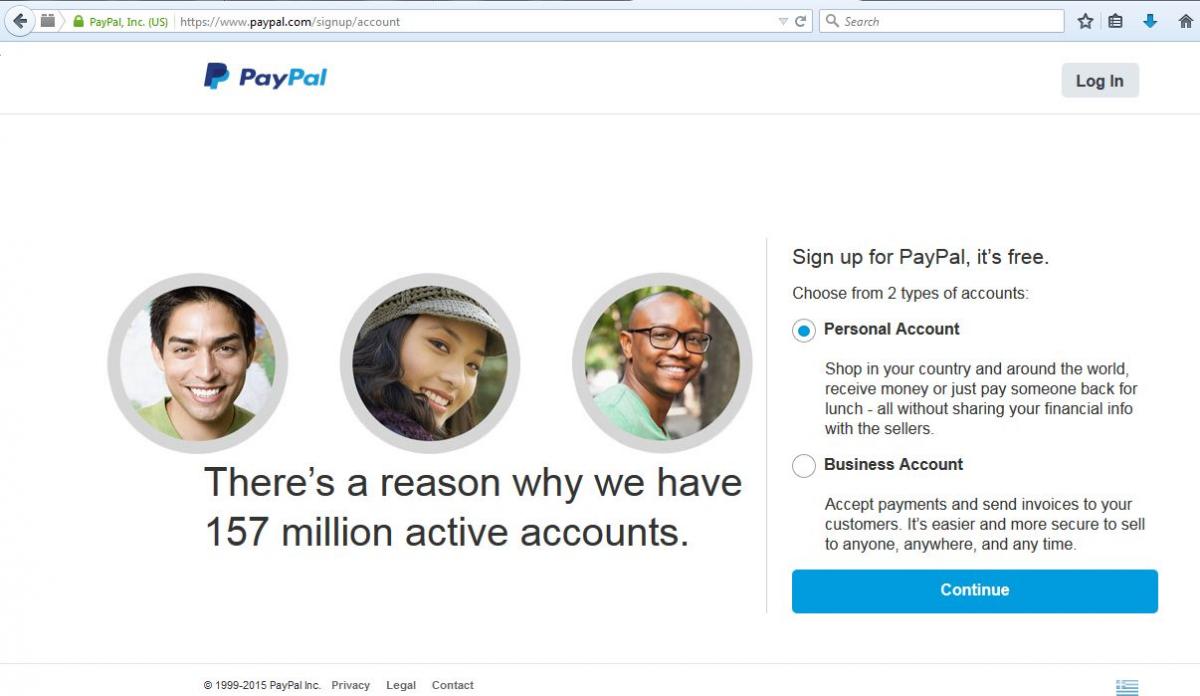Screen dimensions: 1200x696
Task: Reload the page with the refresh icon
Action: pyautogui.click(x=801, y=21)
